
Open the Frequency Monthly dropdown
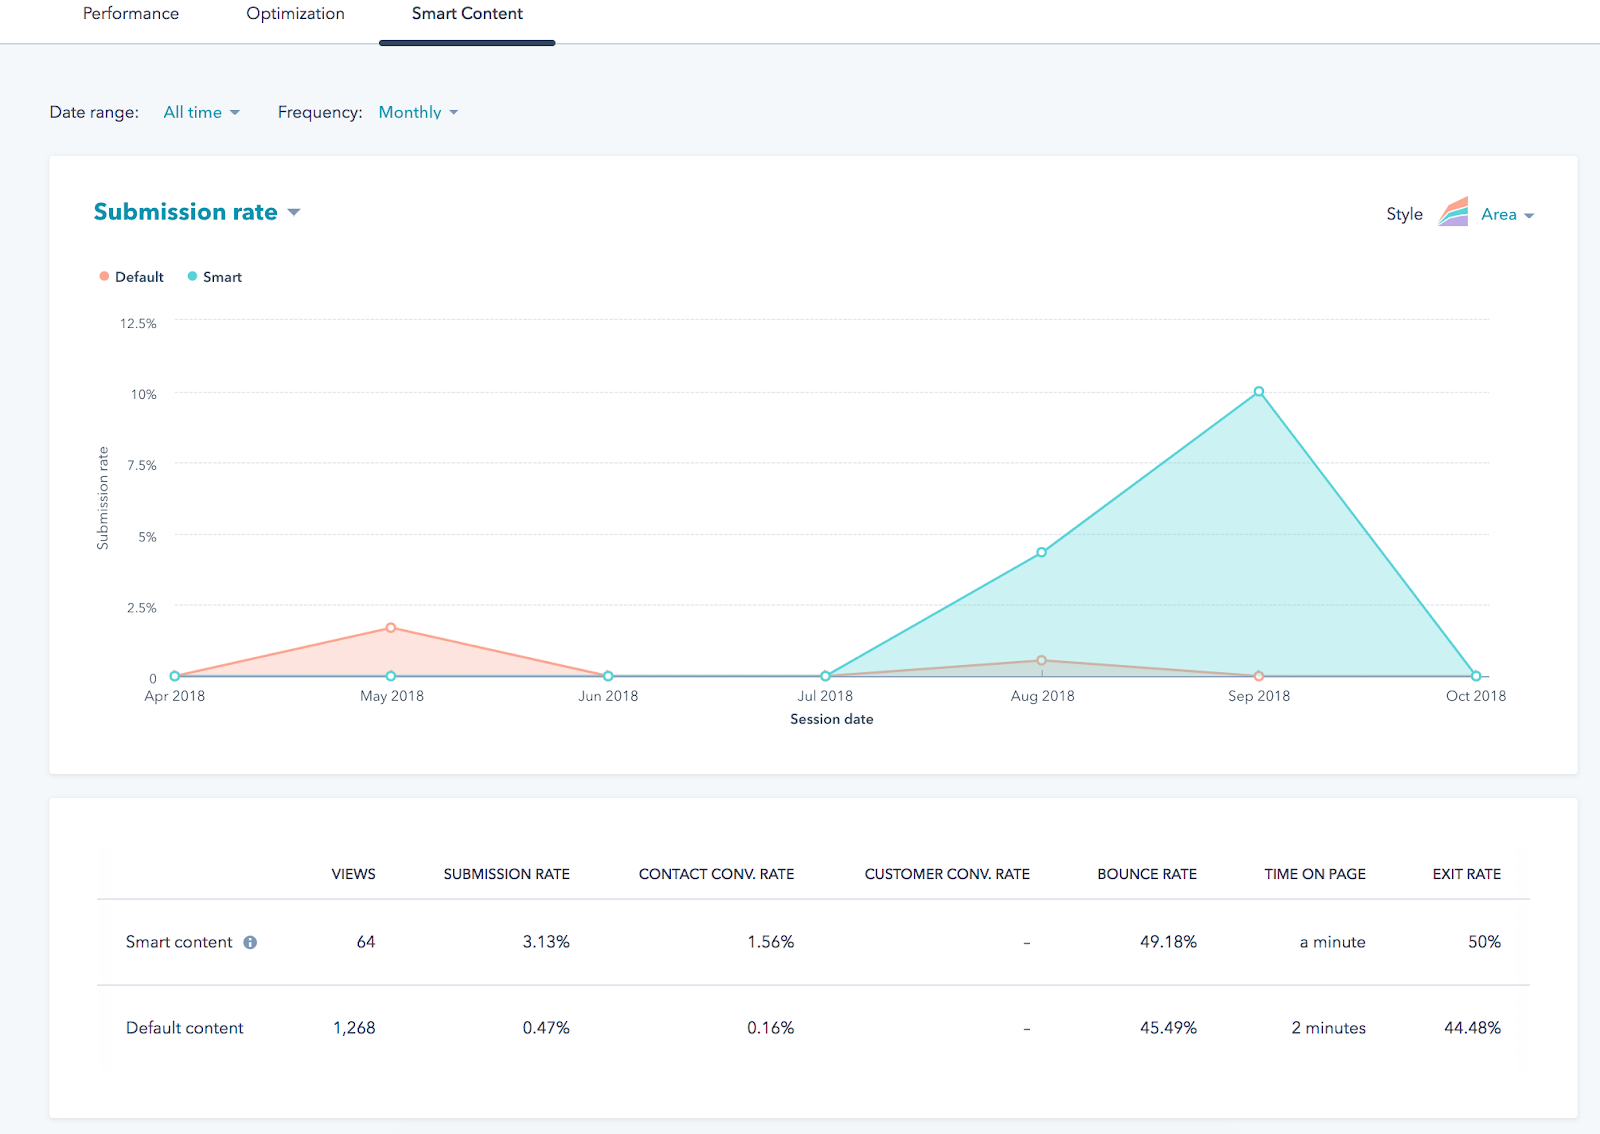click(418, 112)
